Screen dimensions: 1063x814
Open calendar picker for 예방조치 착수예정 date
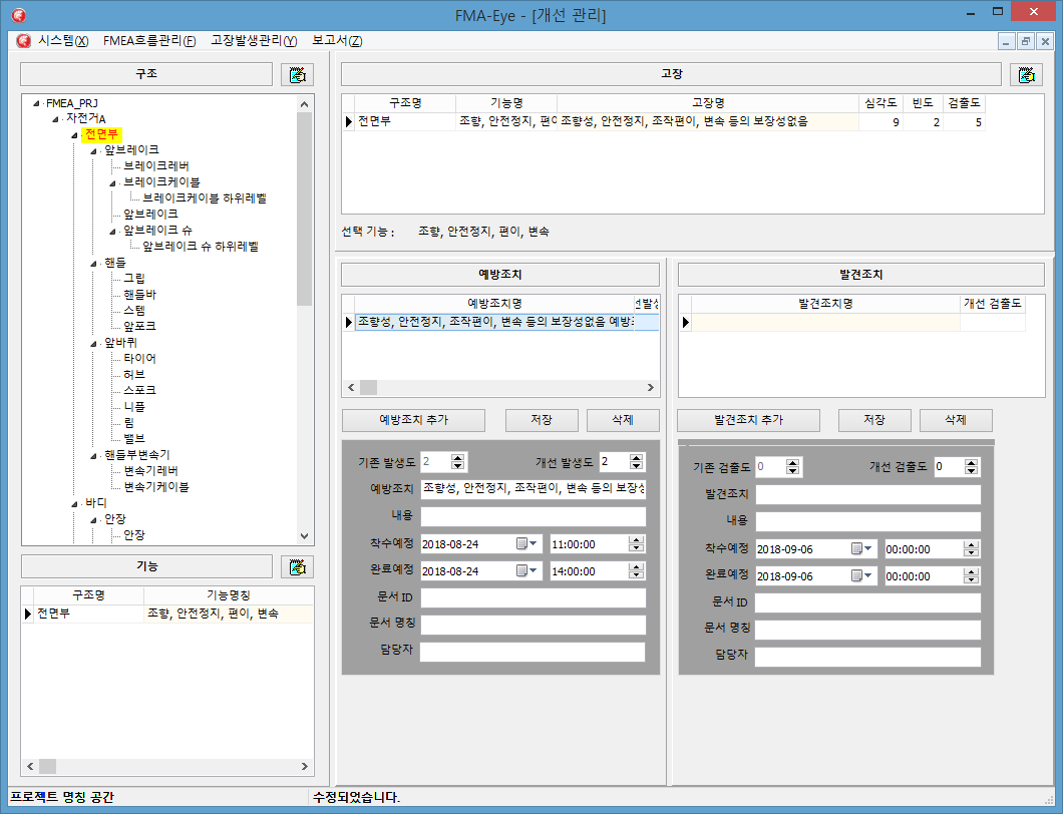(x=527, y=544)
